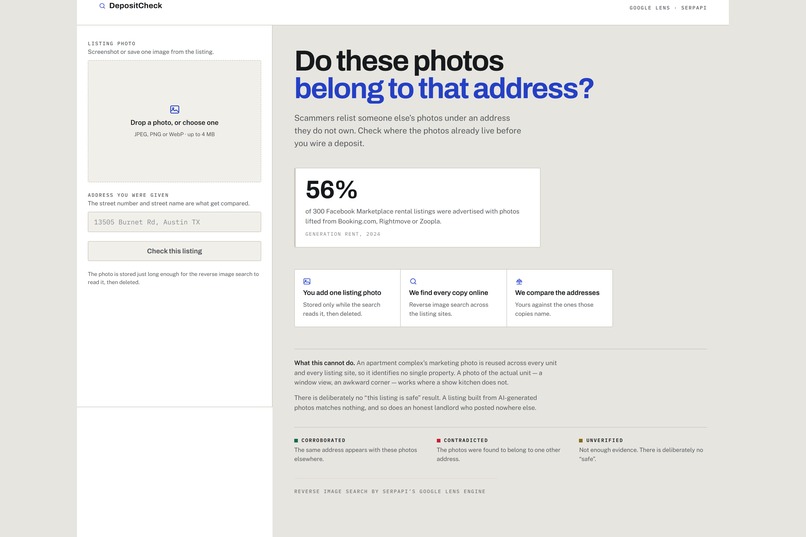Click the green Corroborated status swatch
Viewport: 806px width, 537px height.
click(x=296, y=440)
